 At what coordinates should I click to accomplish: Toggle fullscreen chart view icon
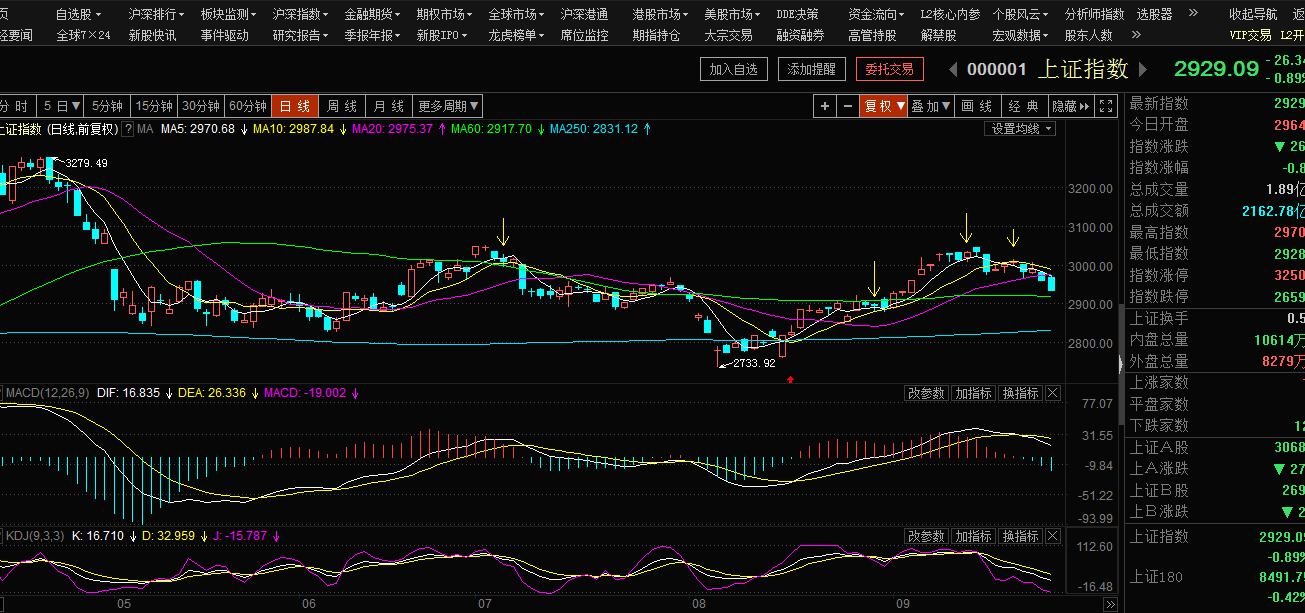(1106, 106)
